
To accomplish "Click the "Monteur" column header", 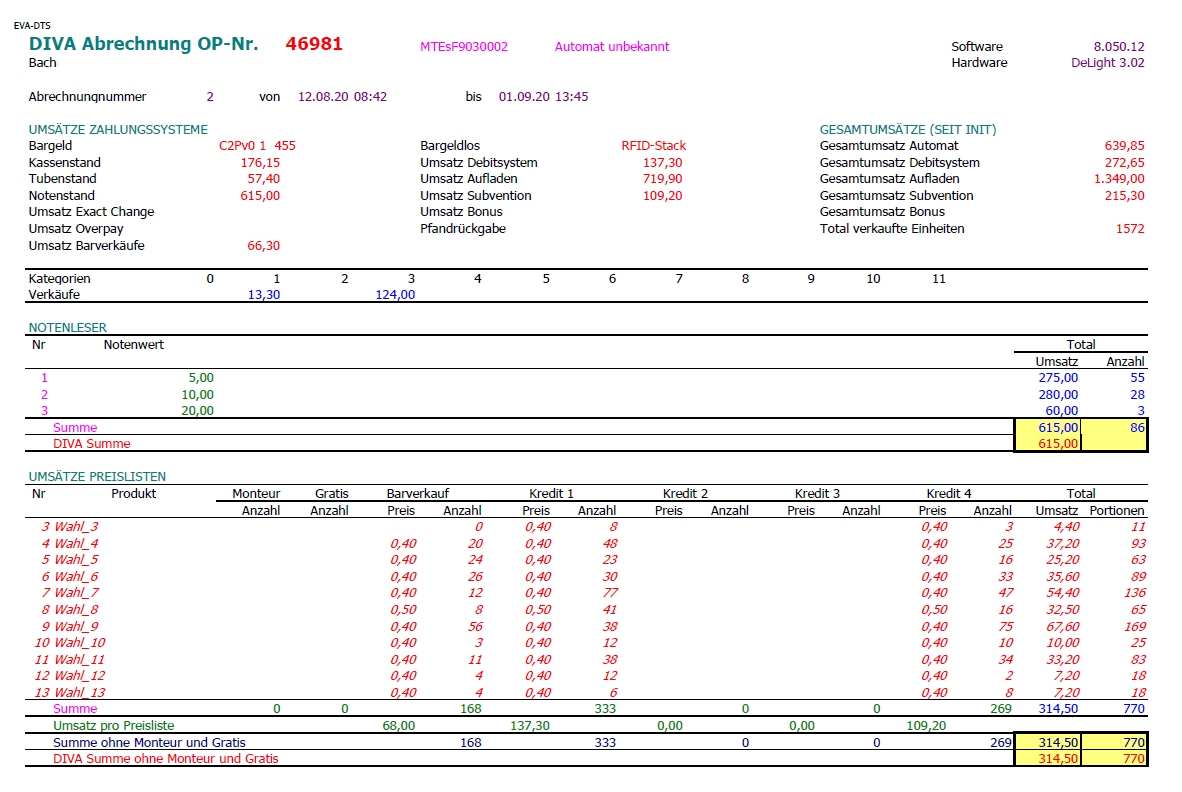I will [x=256, y=494].
